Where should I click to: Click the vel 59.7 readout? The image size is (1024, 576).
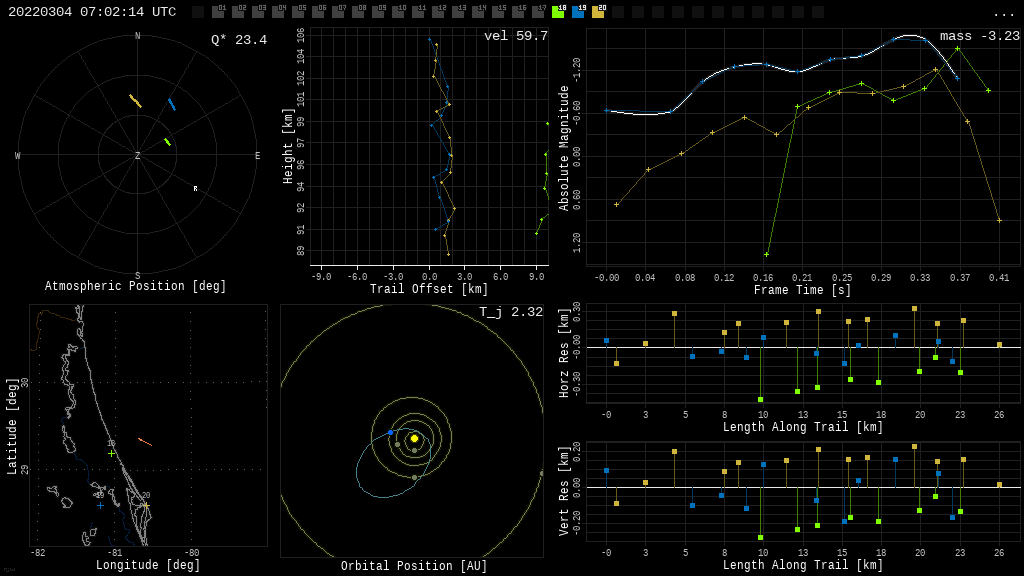[515, 36]
